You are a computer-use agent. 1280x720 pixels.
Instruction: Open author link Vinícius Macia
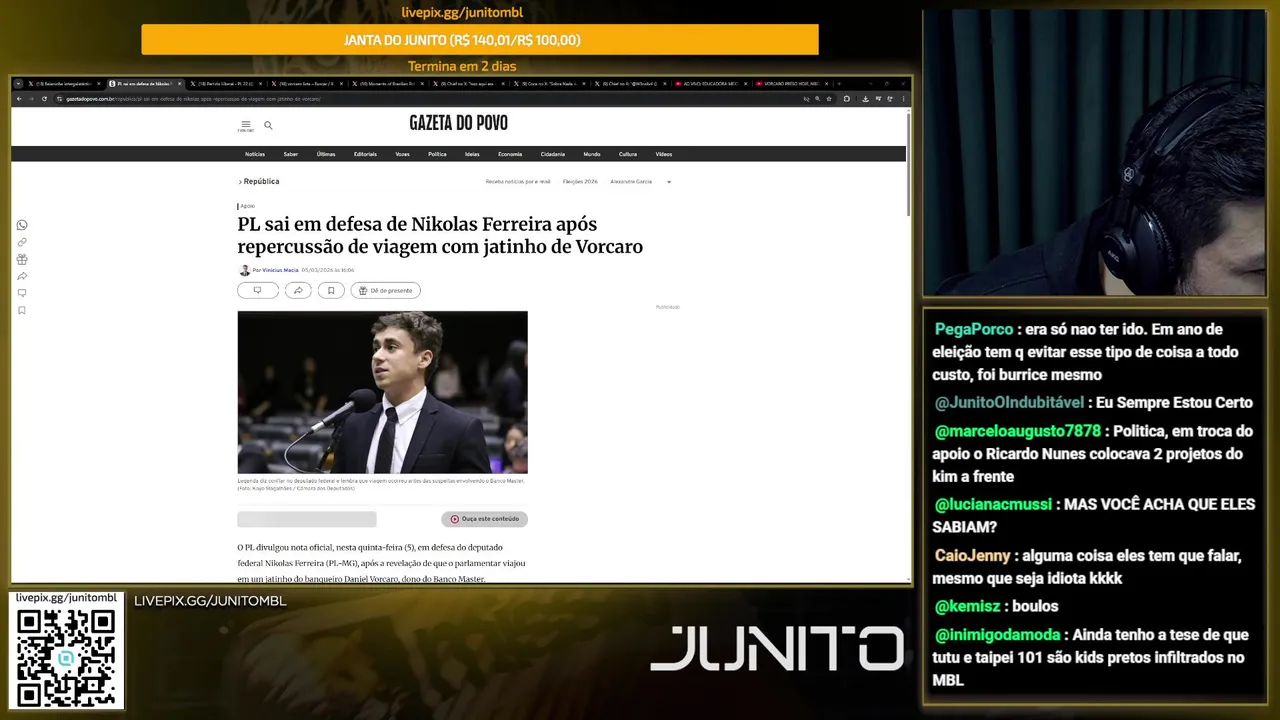coord(281,270)
